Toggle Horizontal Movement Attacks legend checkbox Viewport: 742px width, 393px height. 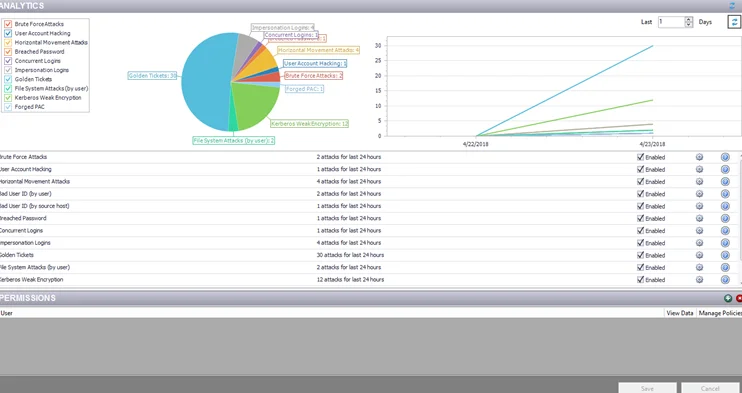click(8, 43)
